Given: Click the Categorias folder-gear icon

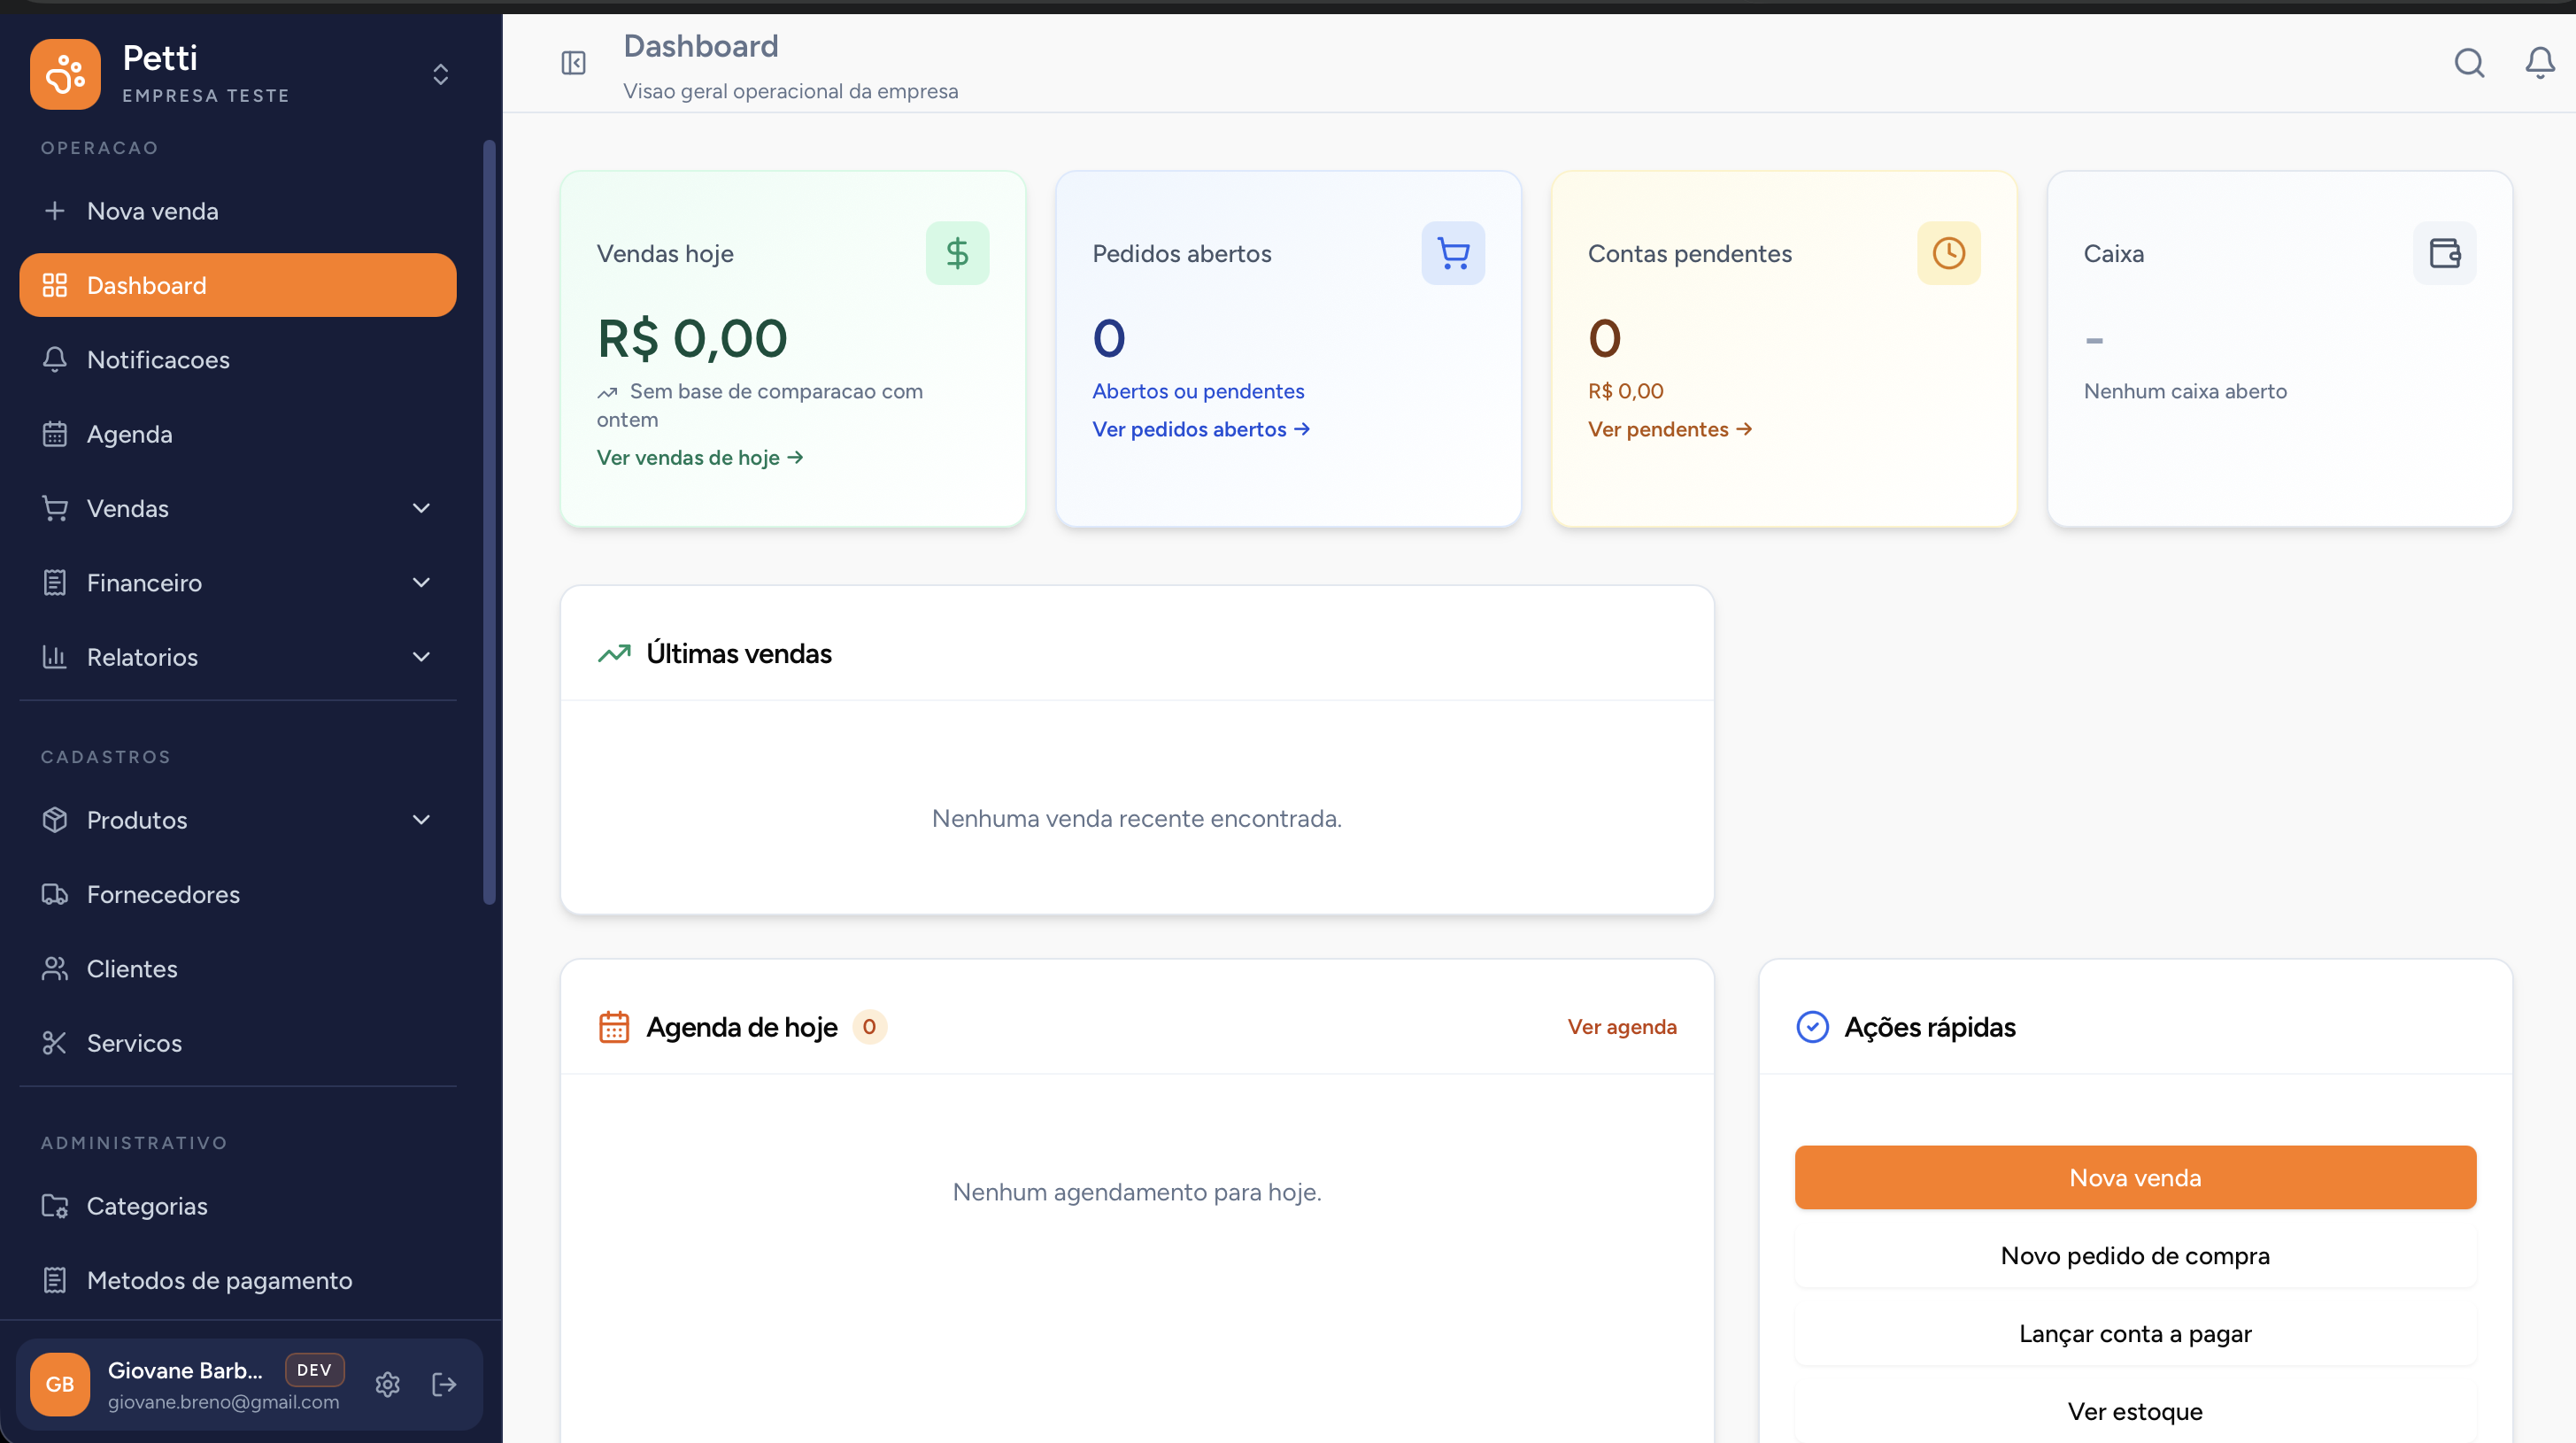Looking at the screenshot, I should pos(55,1206).
